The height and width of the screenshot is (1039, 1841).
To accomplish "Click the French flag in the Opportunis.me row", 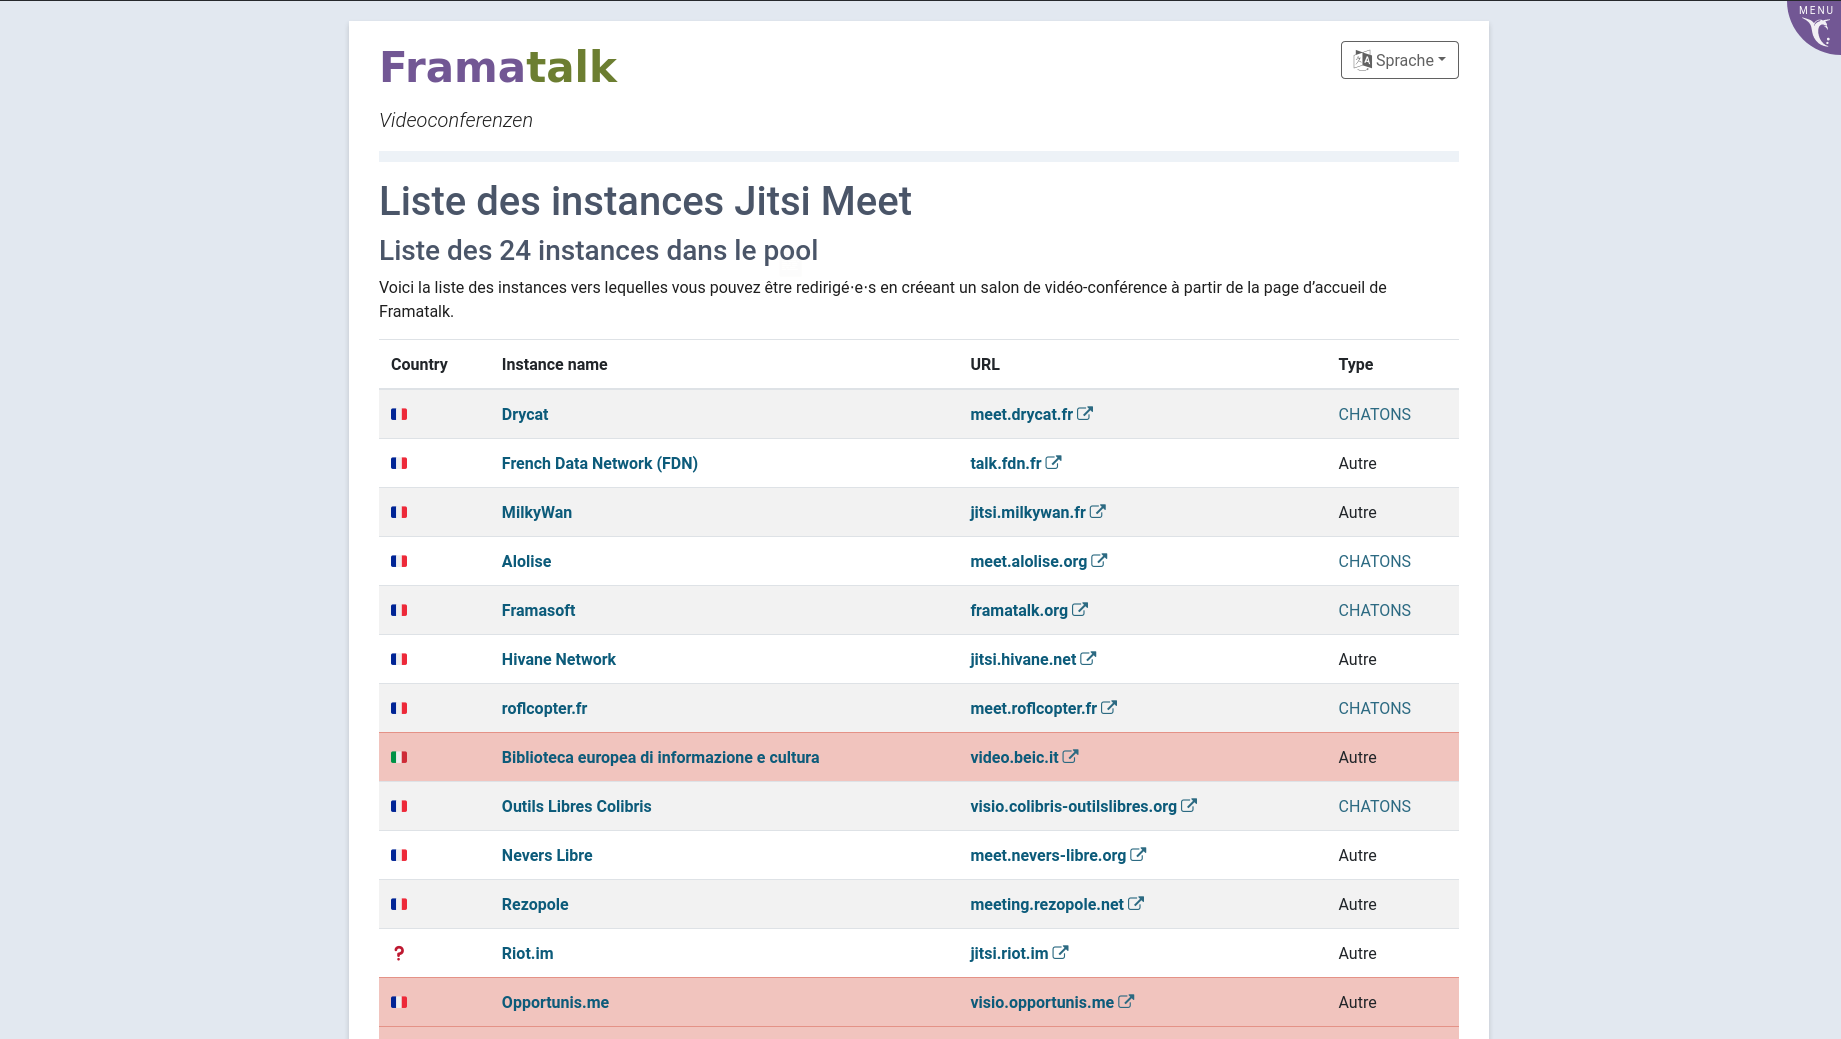I will point(399,1002).
